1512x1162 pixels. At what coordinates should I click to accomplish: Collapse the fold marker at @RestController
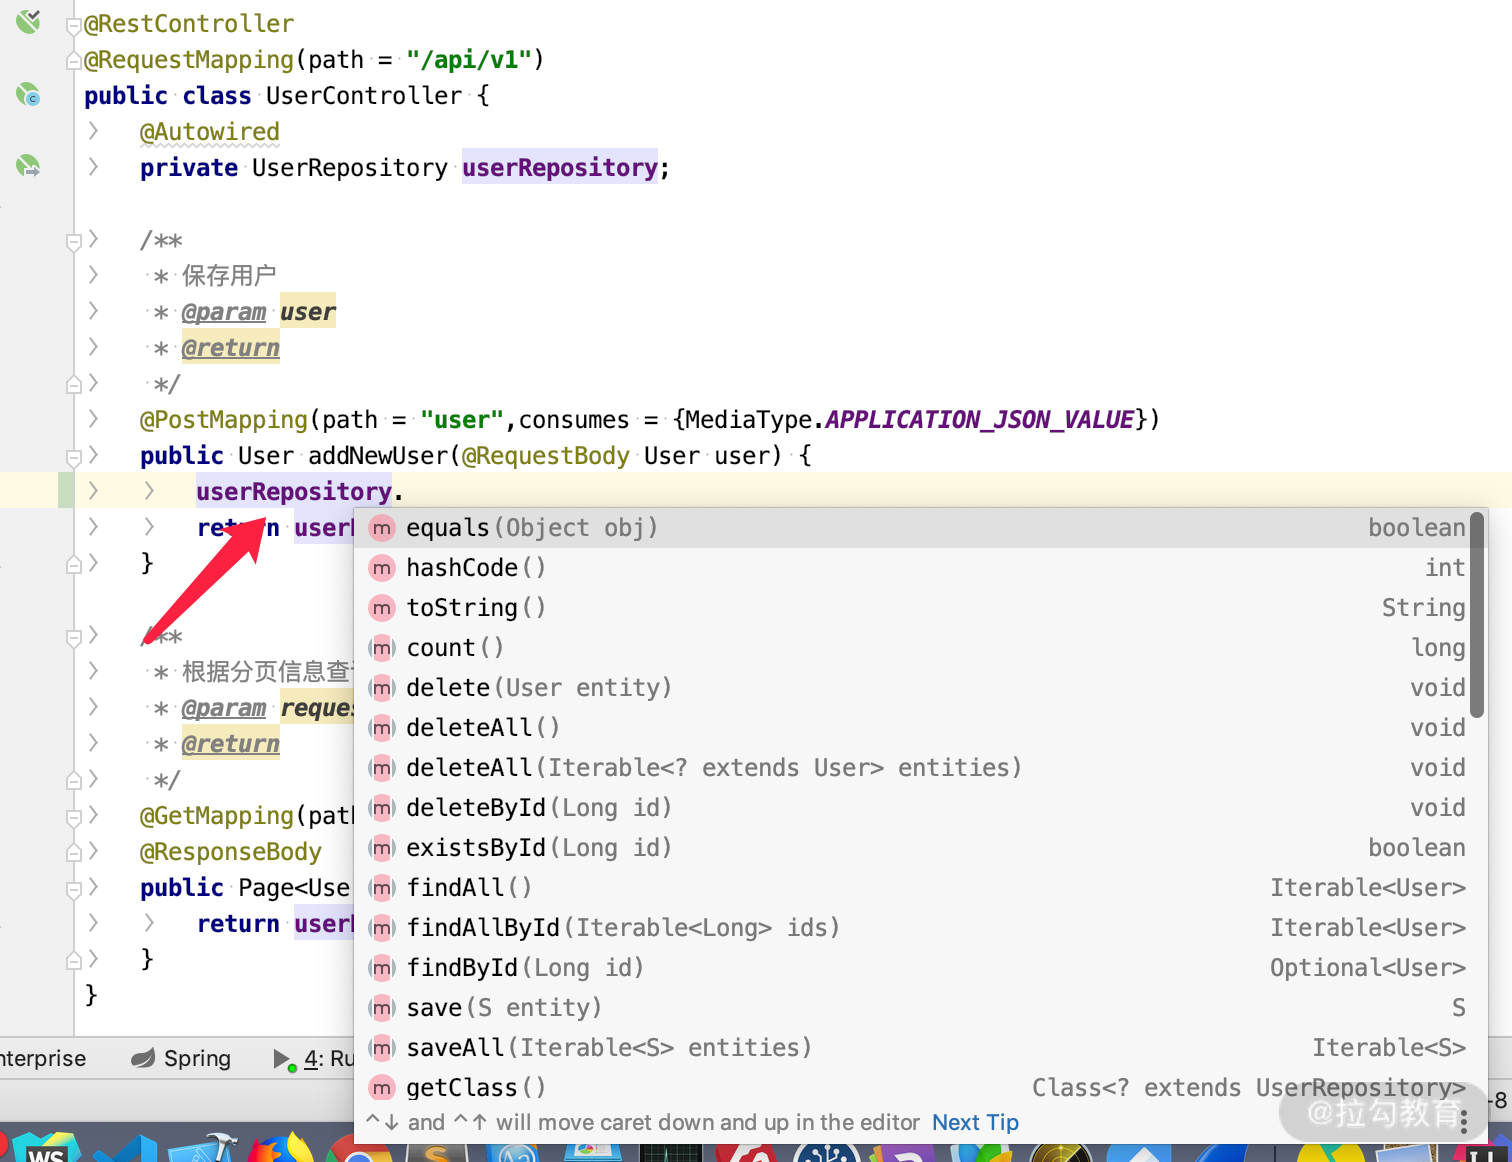point(73,25)
